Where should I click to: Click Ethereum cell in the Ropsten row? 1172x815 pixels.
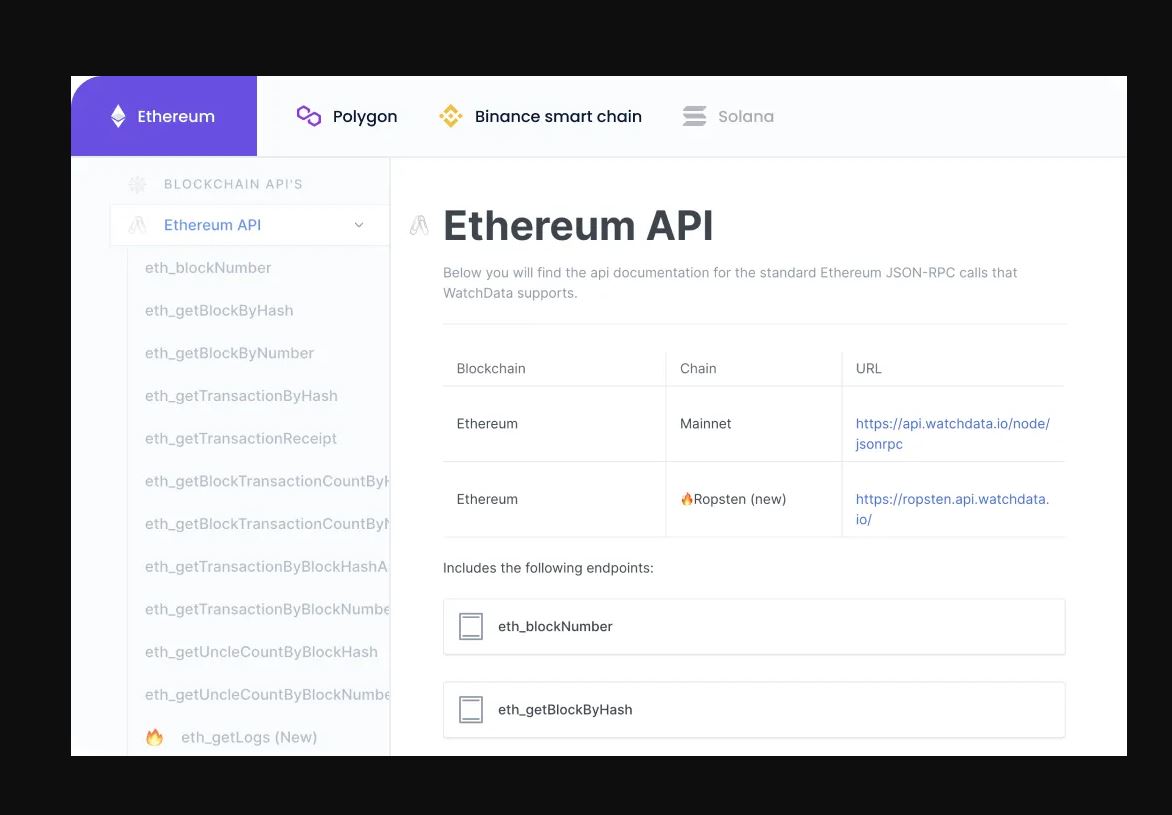click(554, 499)
